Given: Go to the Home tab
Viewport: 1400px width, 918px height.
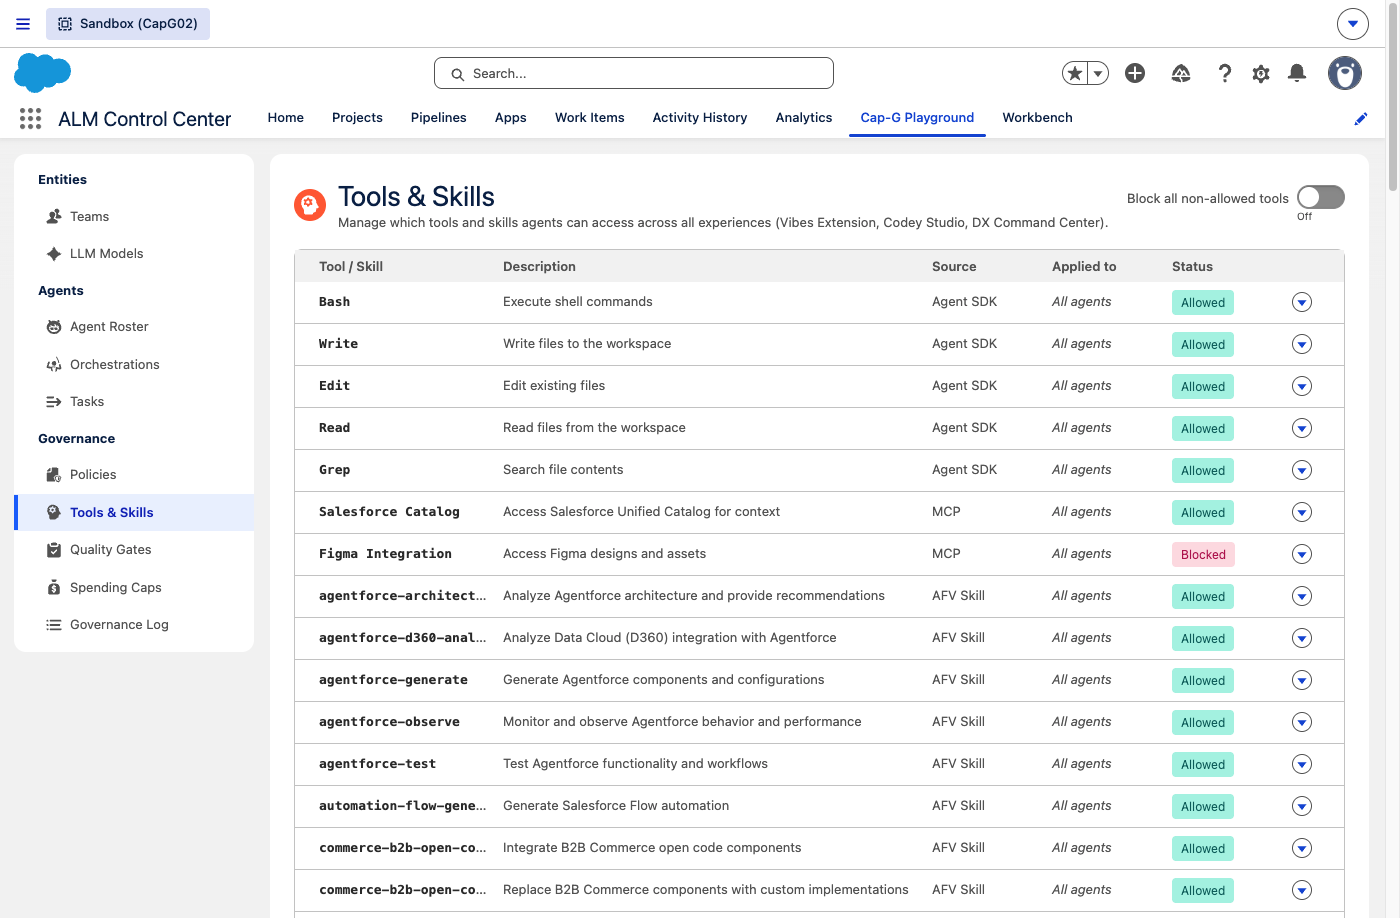Looking at the screenshot, I should [x=286, y=118].
